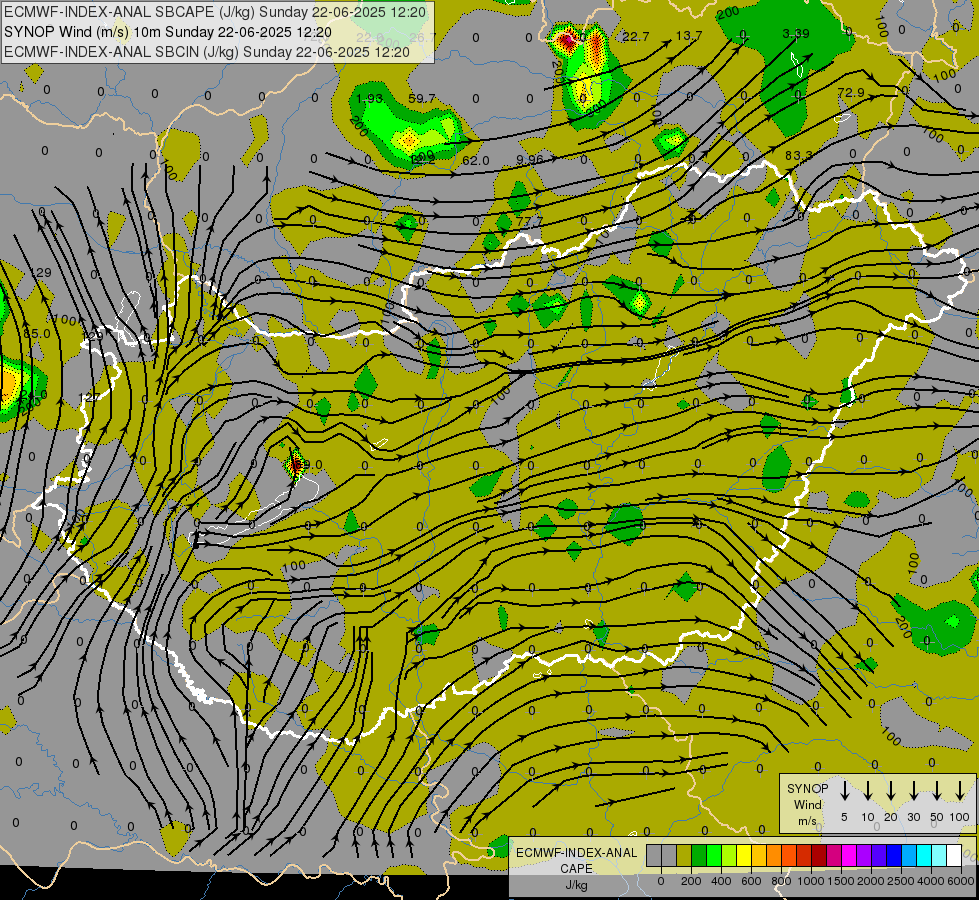Click the 59.7 value on the map
The width and height of the screenshot is (979, 900).
coord(421,99)
